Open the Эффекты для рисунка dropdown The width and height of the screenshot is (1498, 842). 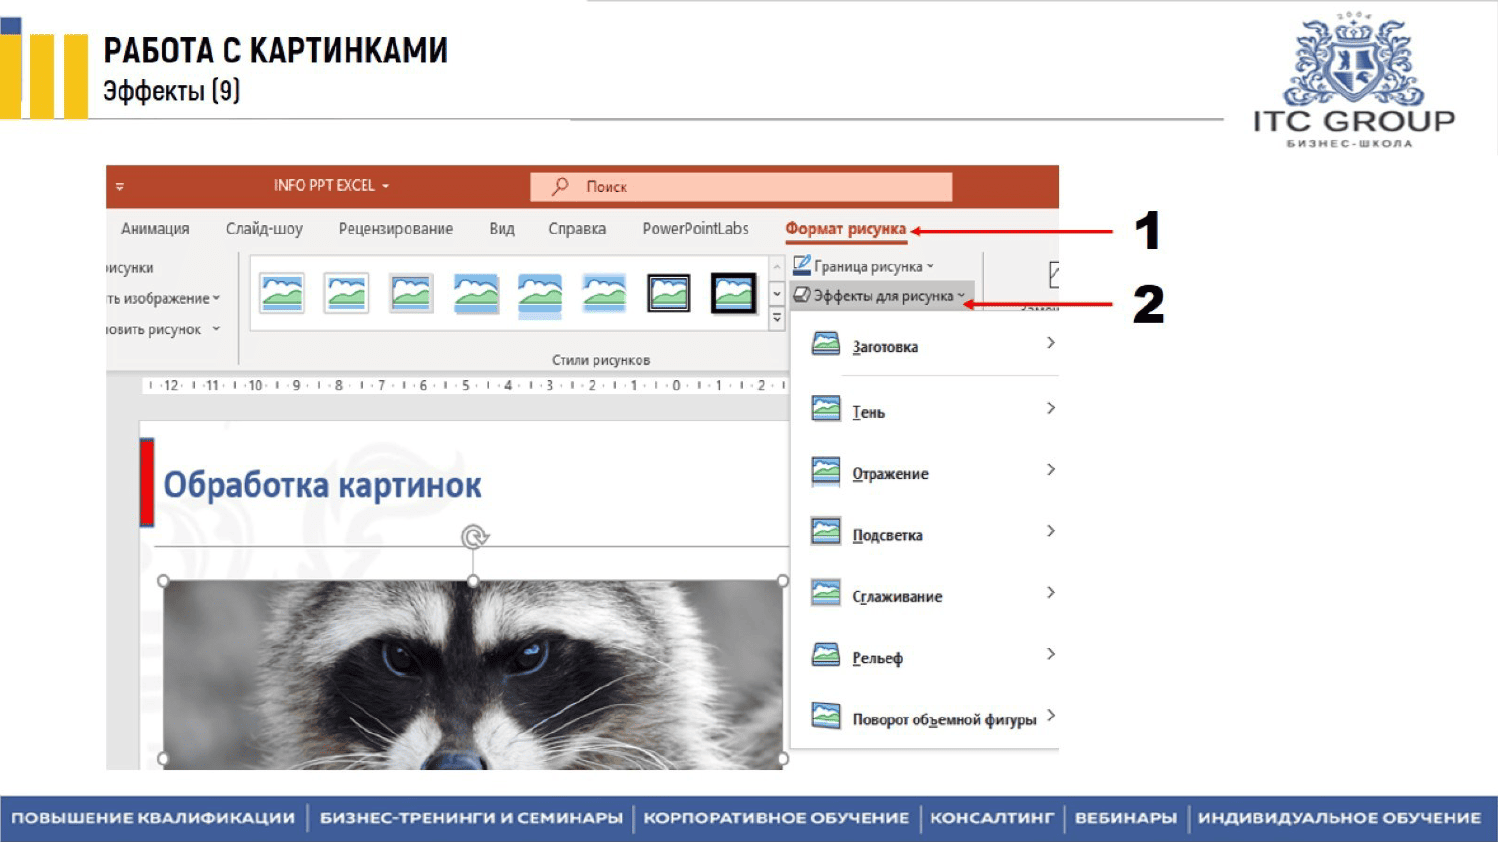coord(880,296)
